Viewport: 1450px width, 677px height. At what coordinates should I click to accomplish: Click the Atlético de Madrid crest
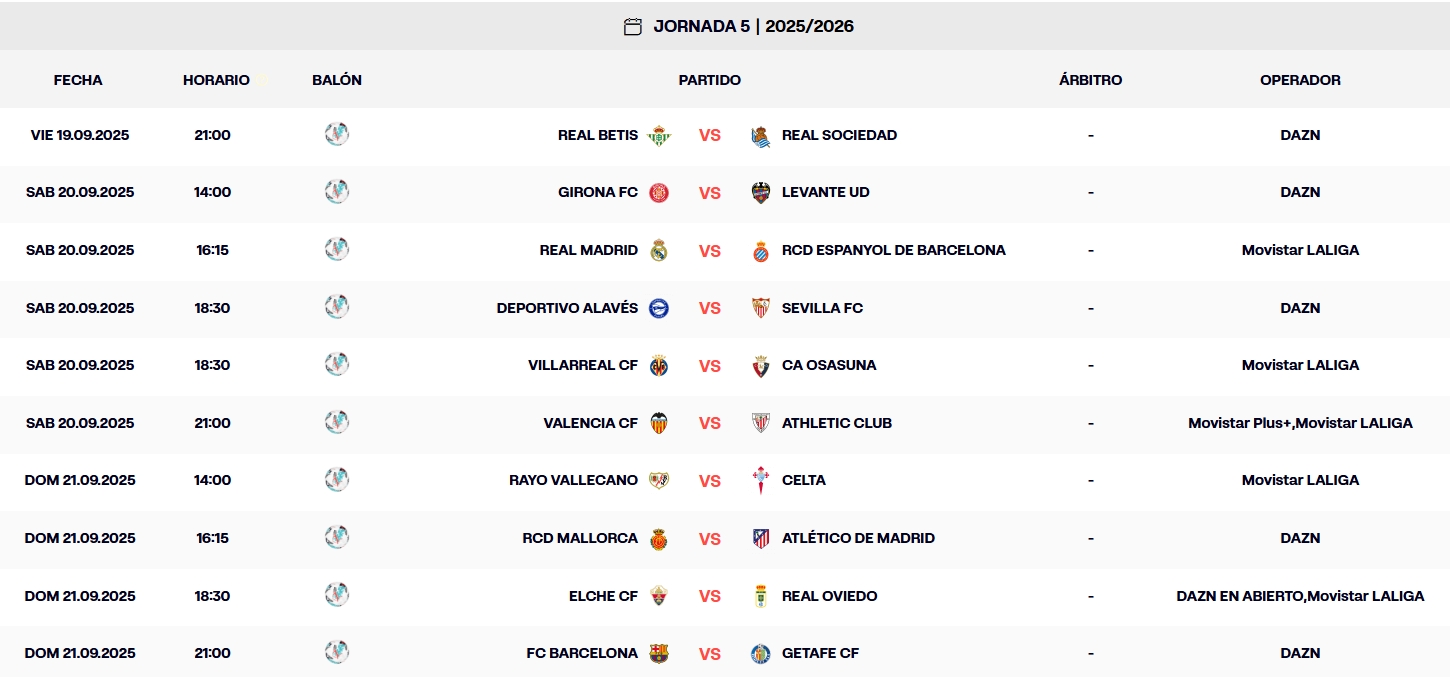tap(760, 538)
